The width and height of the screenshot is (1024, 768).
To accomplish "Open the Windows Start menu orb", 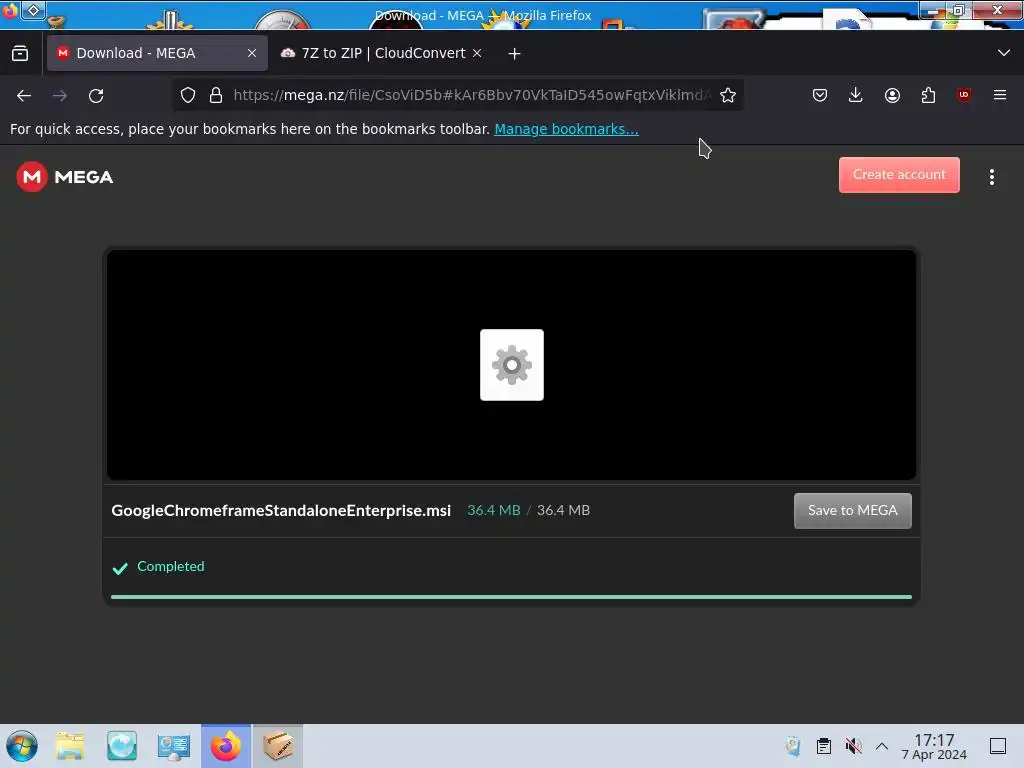I will click(x=22, y=746).
